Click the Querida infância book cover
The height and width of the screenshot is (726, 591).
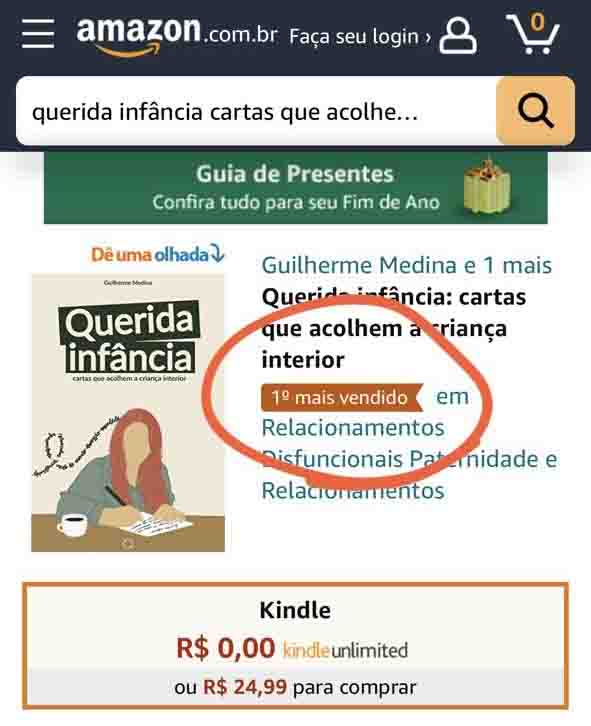pos(128,413)
